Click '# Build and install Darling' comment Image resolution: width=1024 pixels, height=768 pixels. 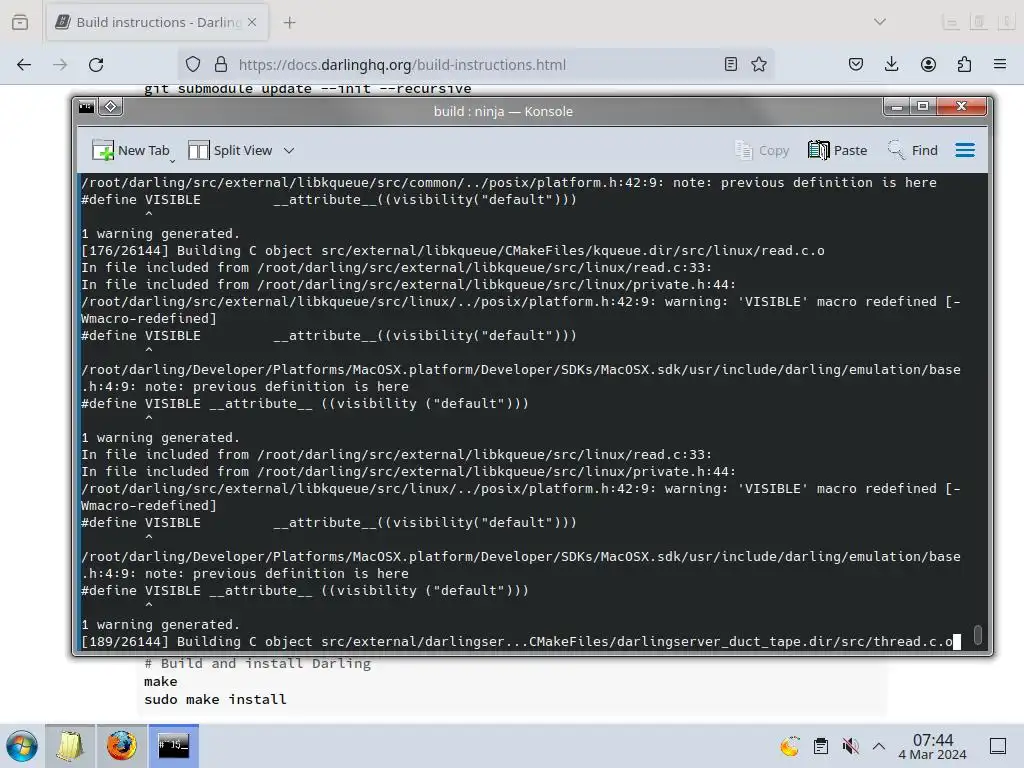click(x=257, y=664)
